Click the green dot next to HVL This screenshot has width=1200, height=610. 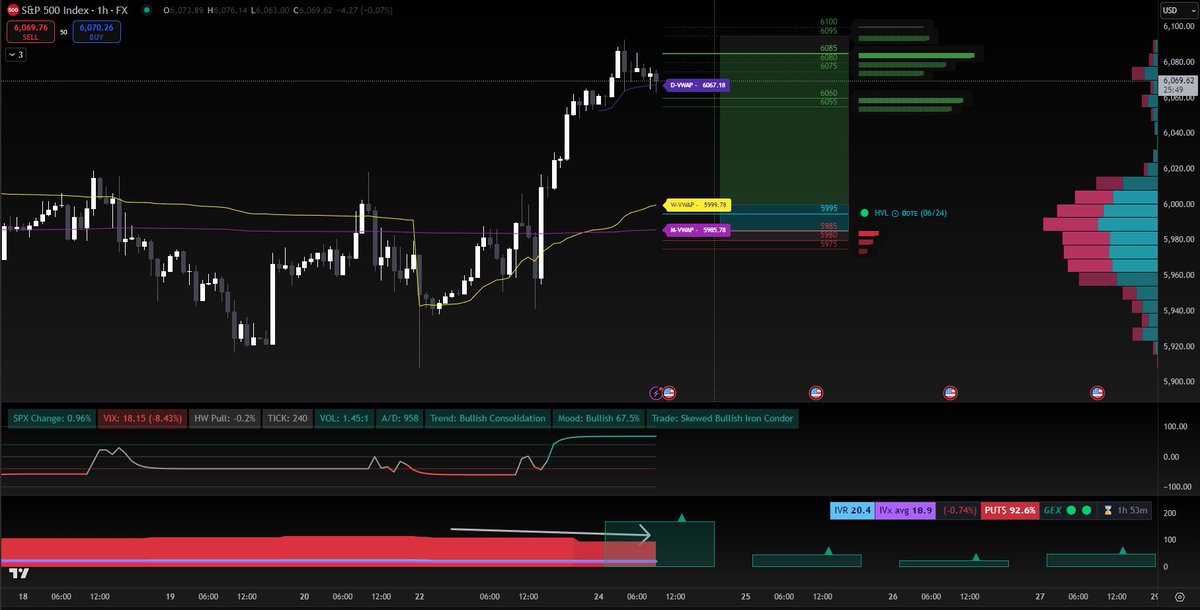[864, 213]
